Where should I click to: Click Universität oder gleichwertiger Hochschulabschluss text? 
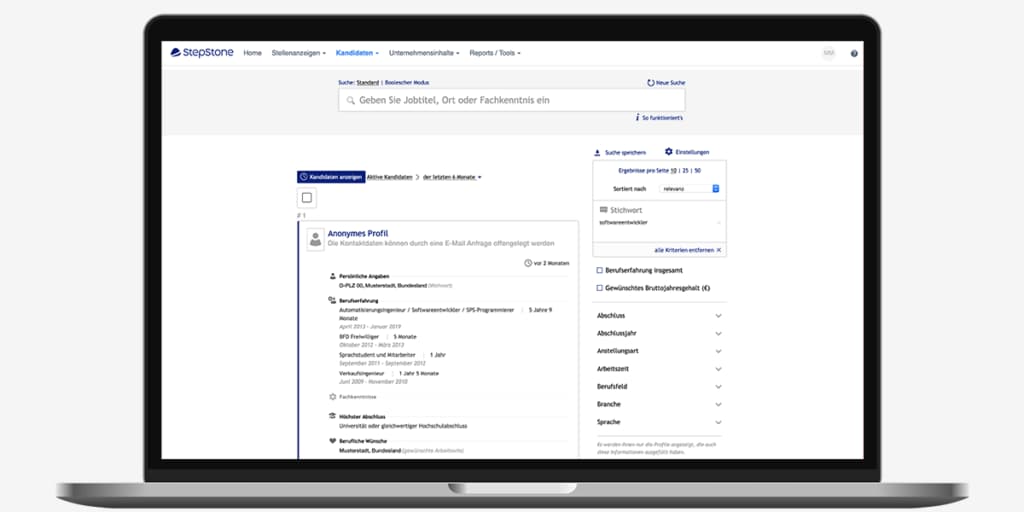click(x=403, y=426)
